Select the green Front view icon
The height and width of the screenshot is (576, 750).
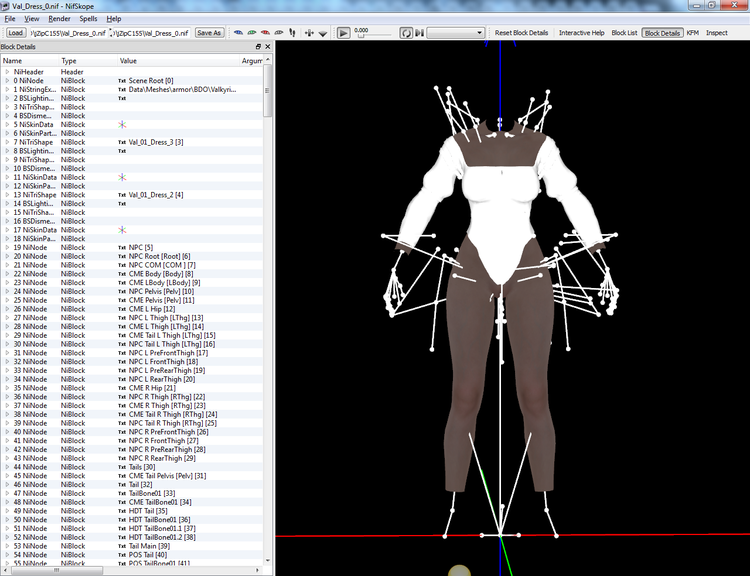252,33
